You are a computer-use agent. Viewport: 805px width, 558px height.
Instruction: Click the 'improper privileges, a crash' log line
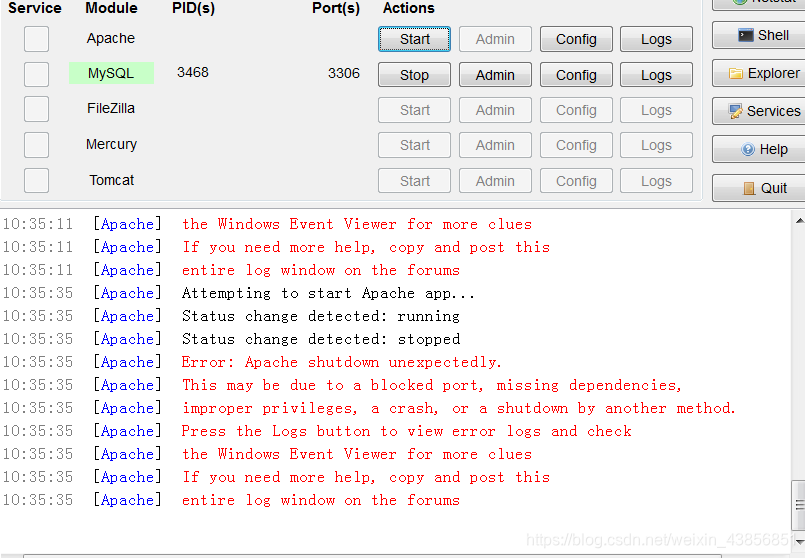pyautogui.click(x=458, y=408)
